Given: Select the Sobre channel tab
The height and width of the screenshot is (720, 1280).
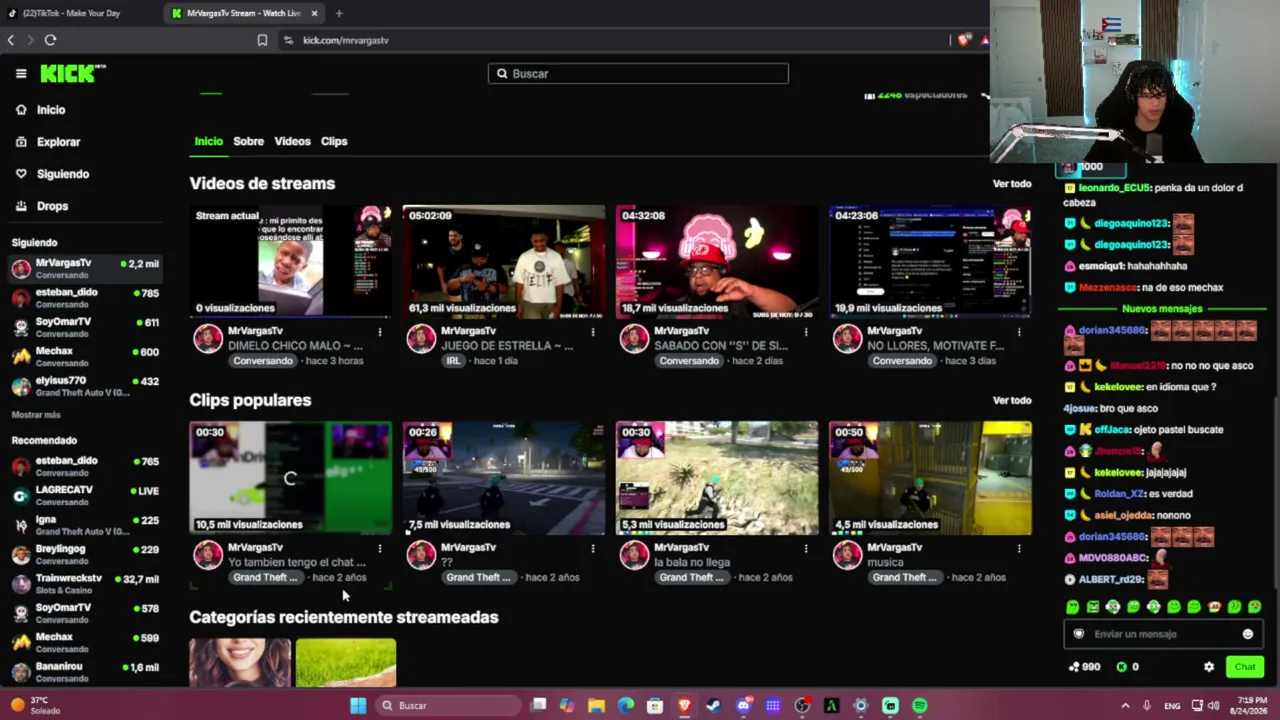Looking at the screenshot, I should point(248,141).
